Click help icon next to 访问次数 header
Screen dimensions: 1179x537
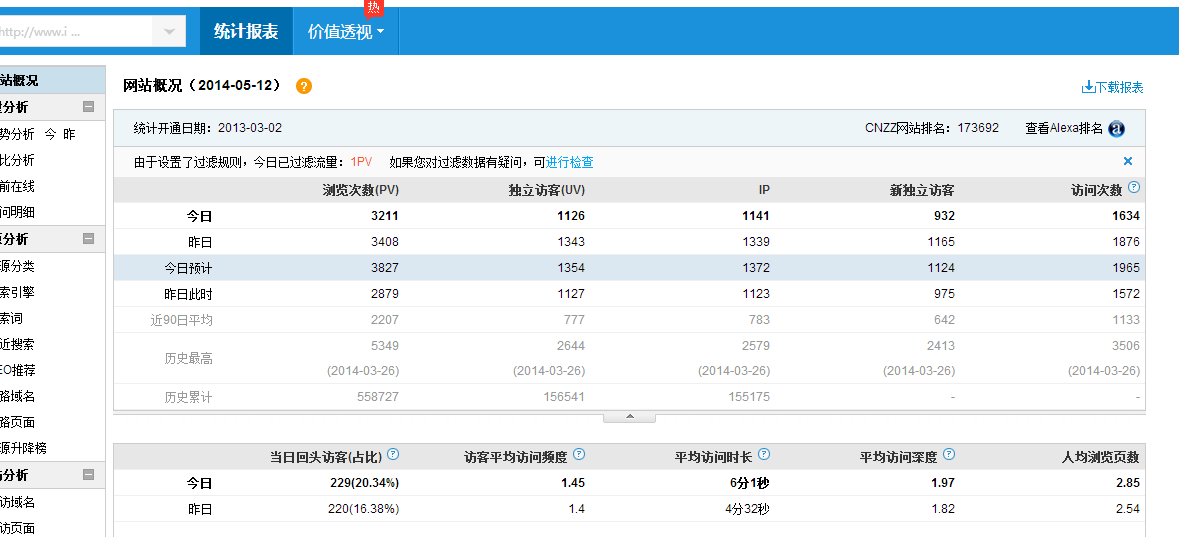click(x=1134, y=187)
